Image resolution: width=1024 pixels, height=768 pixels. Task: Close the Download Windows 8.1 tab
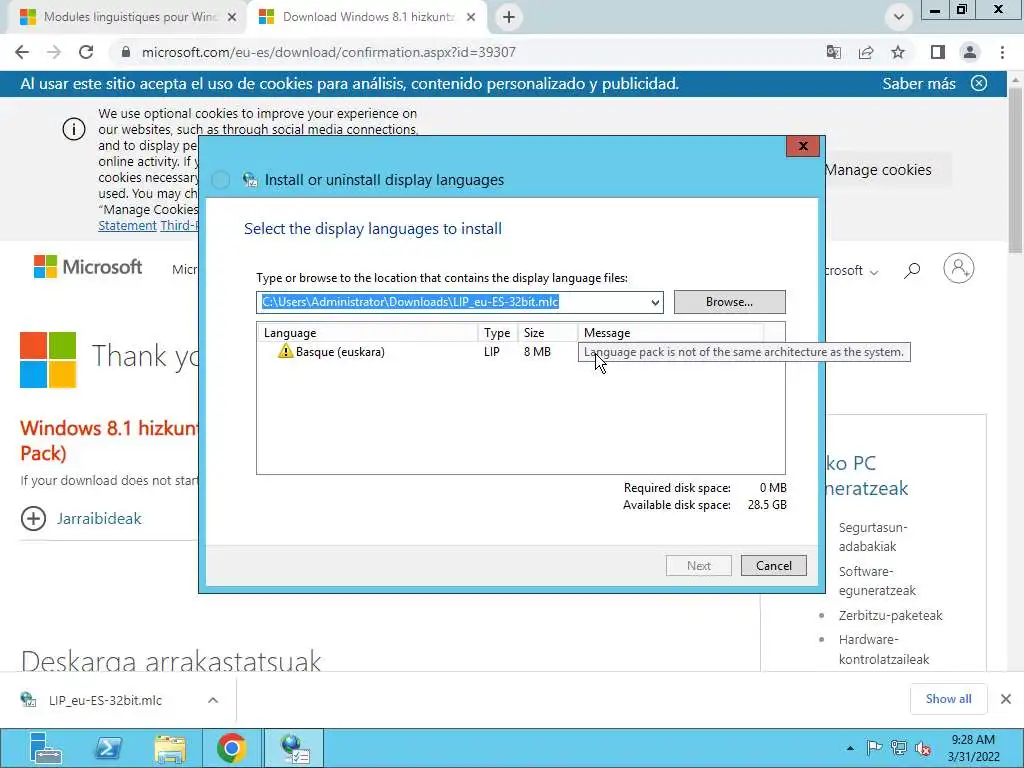(471, 18)
